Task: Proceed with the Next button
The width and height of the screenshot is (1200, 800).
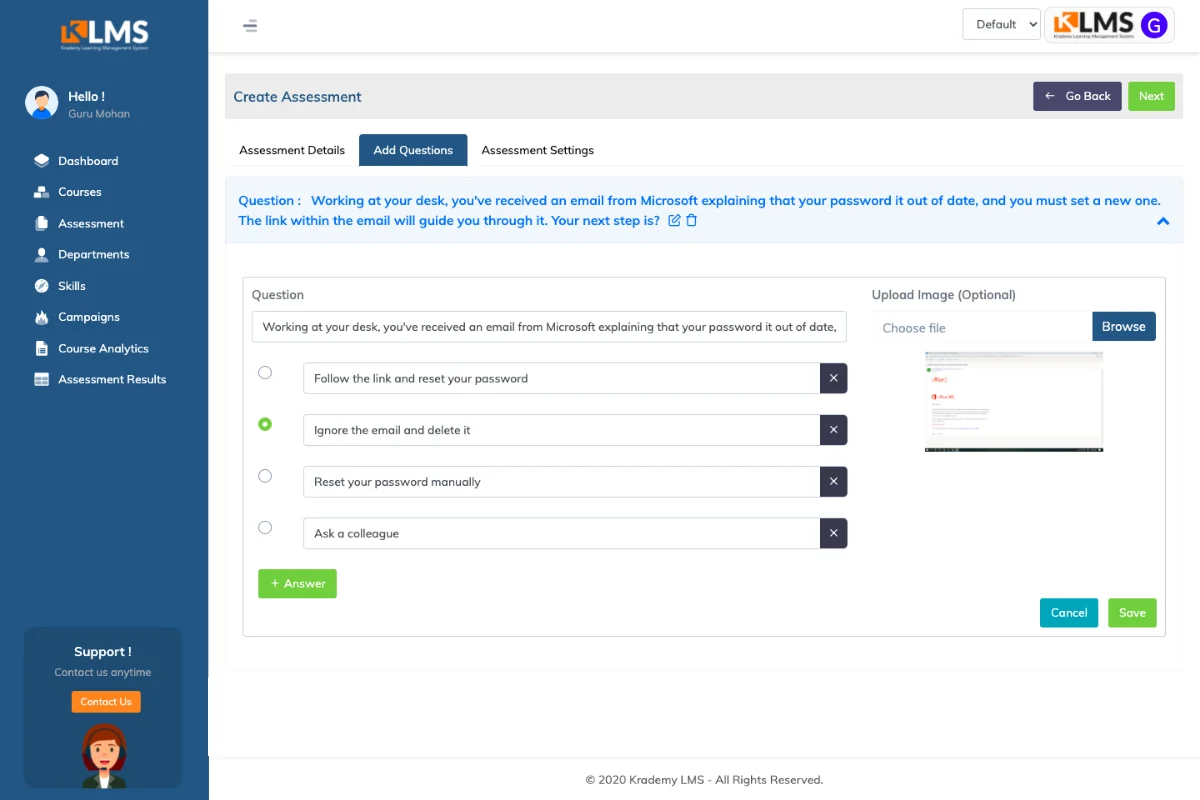Action: click(x=1151, y=96)
